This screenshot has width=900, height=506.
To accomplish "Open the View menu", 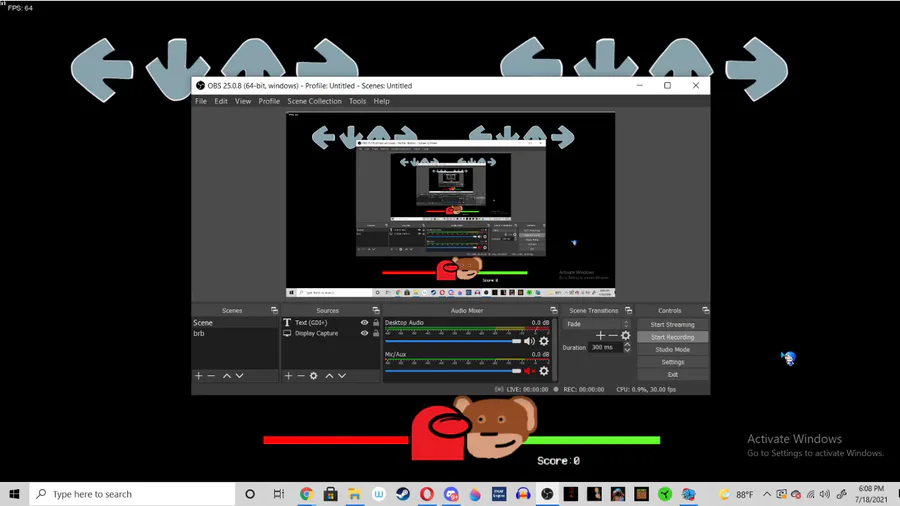I will pos(243,101).
